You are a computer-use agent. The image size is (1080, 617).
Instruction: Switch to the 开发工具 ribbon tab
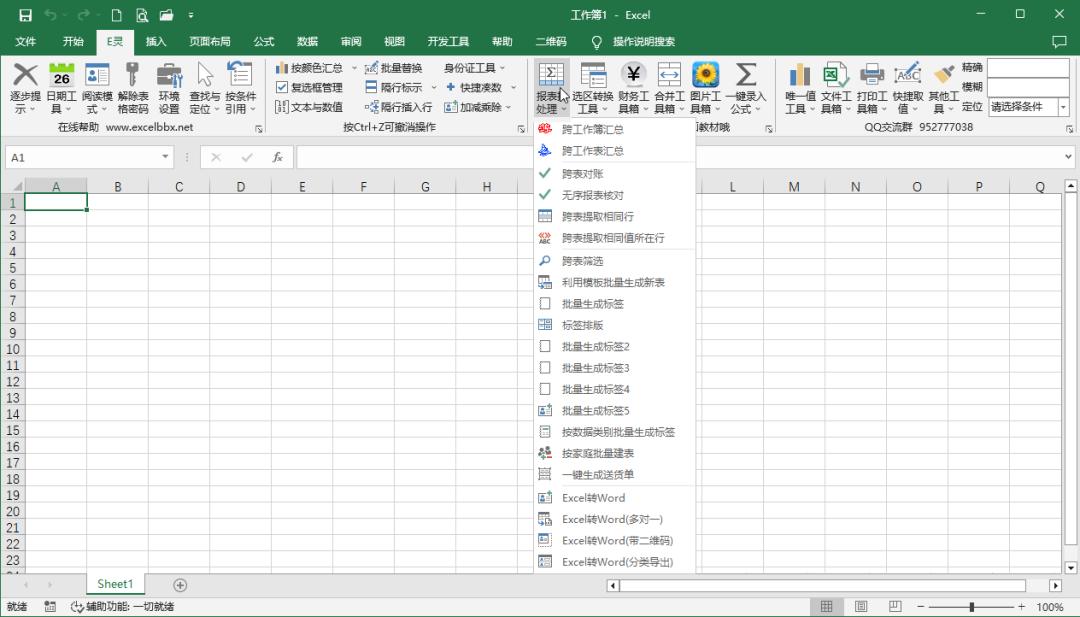pyautogui.click(x=448, y=41)
